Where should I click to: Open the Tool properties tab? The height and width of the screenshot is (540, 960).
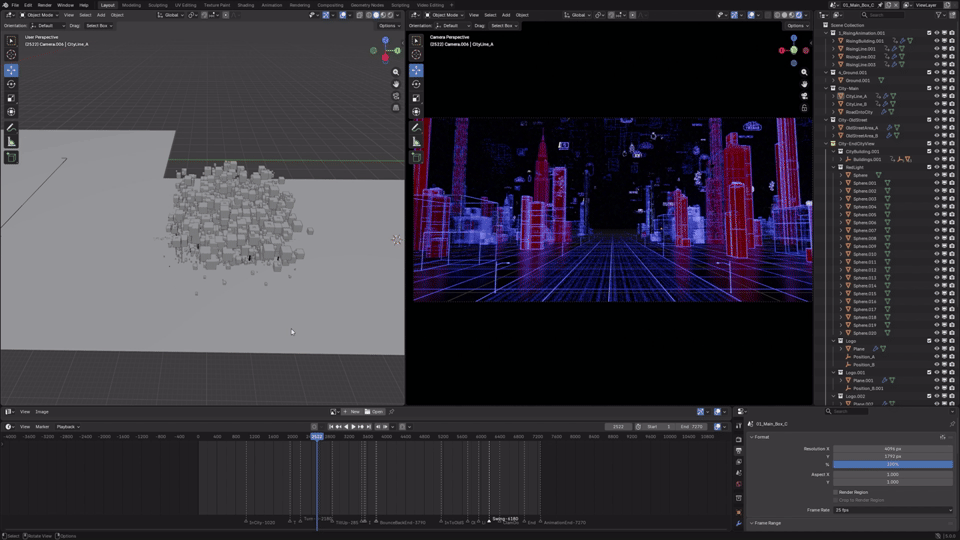point(739,426)
